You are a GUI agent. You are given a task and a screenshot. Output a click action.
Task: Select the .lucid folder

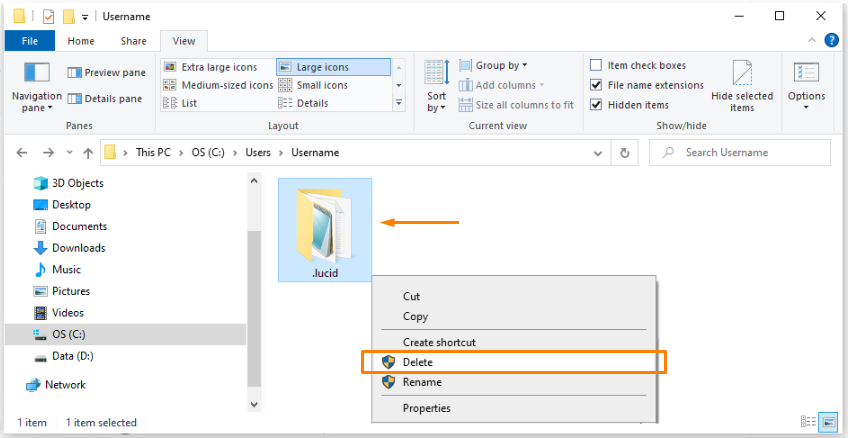[x=325, y=230]
